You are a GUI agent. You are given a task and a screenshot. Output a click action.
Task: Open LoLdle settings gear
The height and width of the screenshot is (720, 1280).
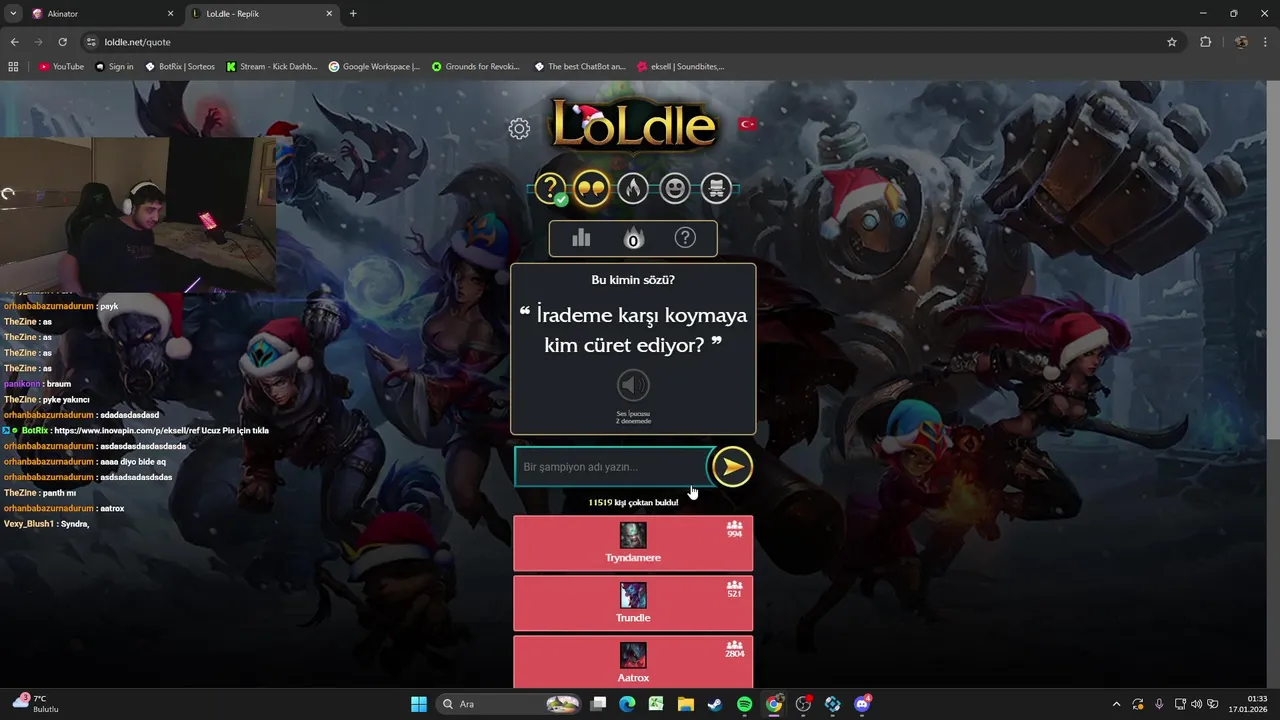pyautogui.click(x=519, y=128)
